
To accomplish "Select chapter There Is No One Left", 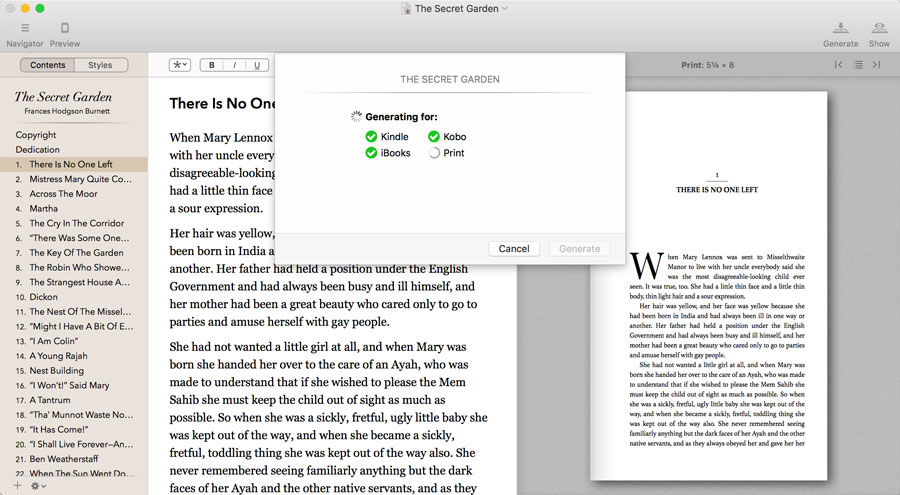I will click(x=73, y=164).
